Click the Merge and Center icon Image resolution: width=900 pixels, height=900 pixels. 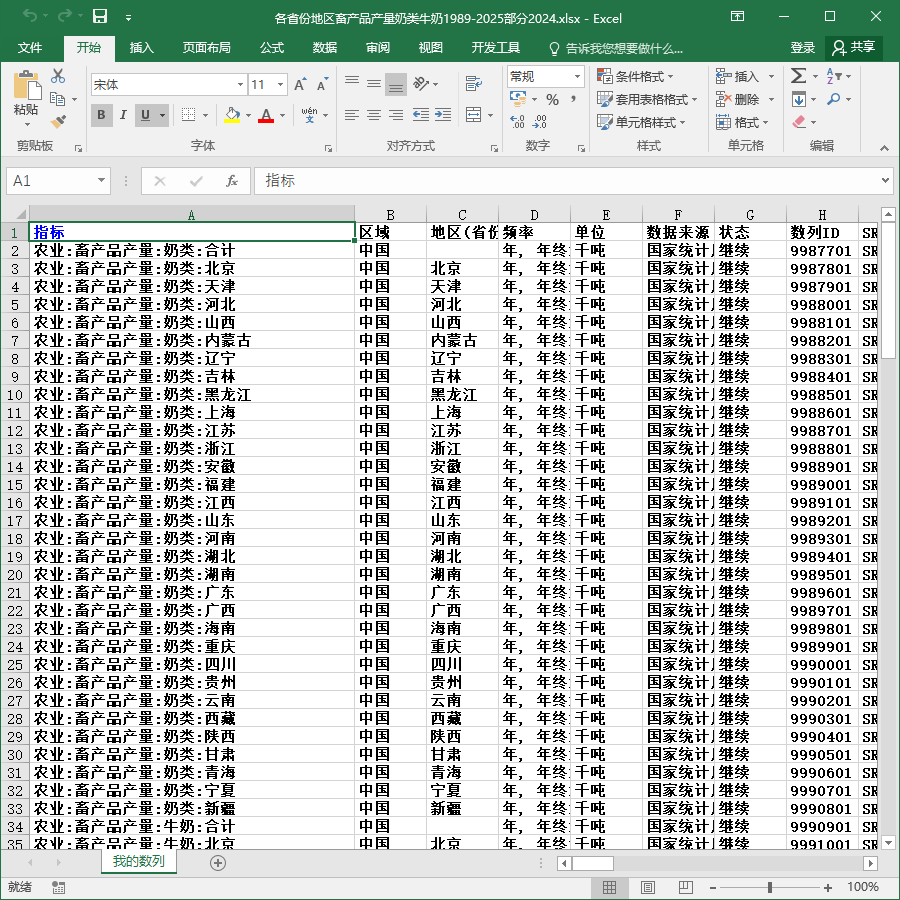pos(474,115)
